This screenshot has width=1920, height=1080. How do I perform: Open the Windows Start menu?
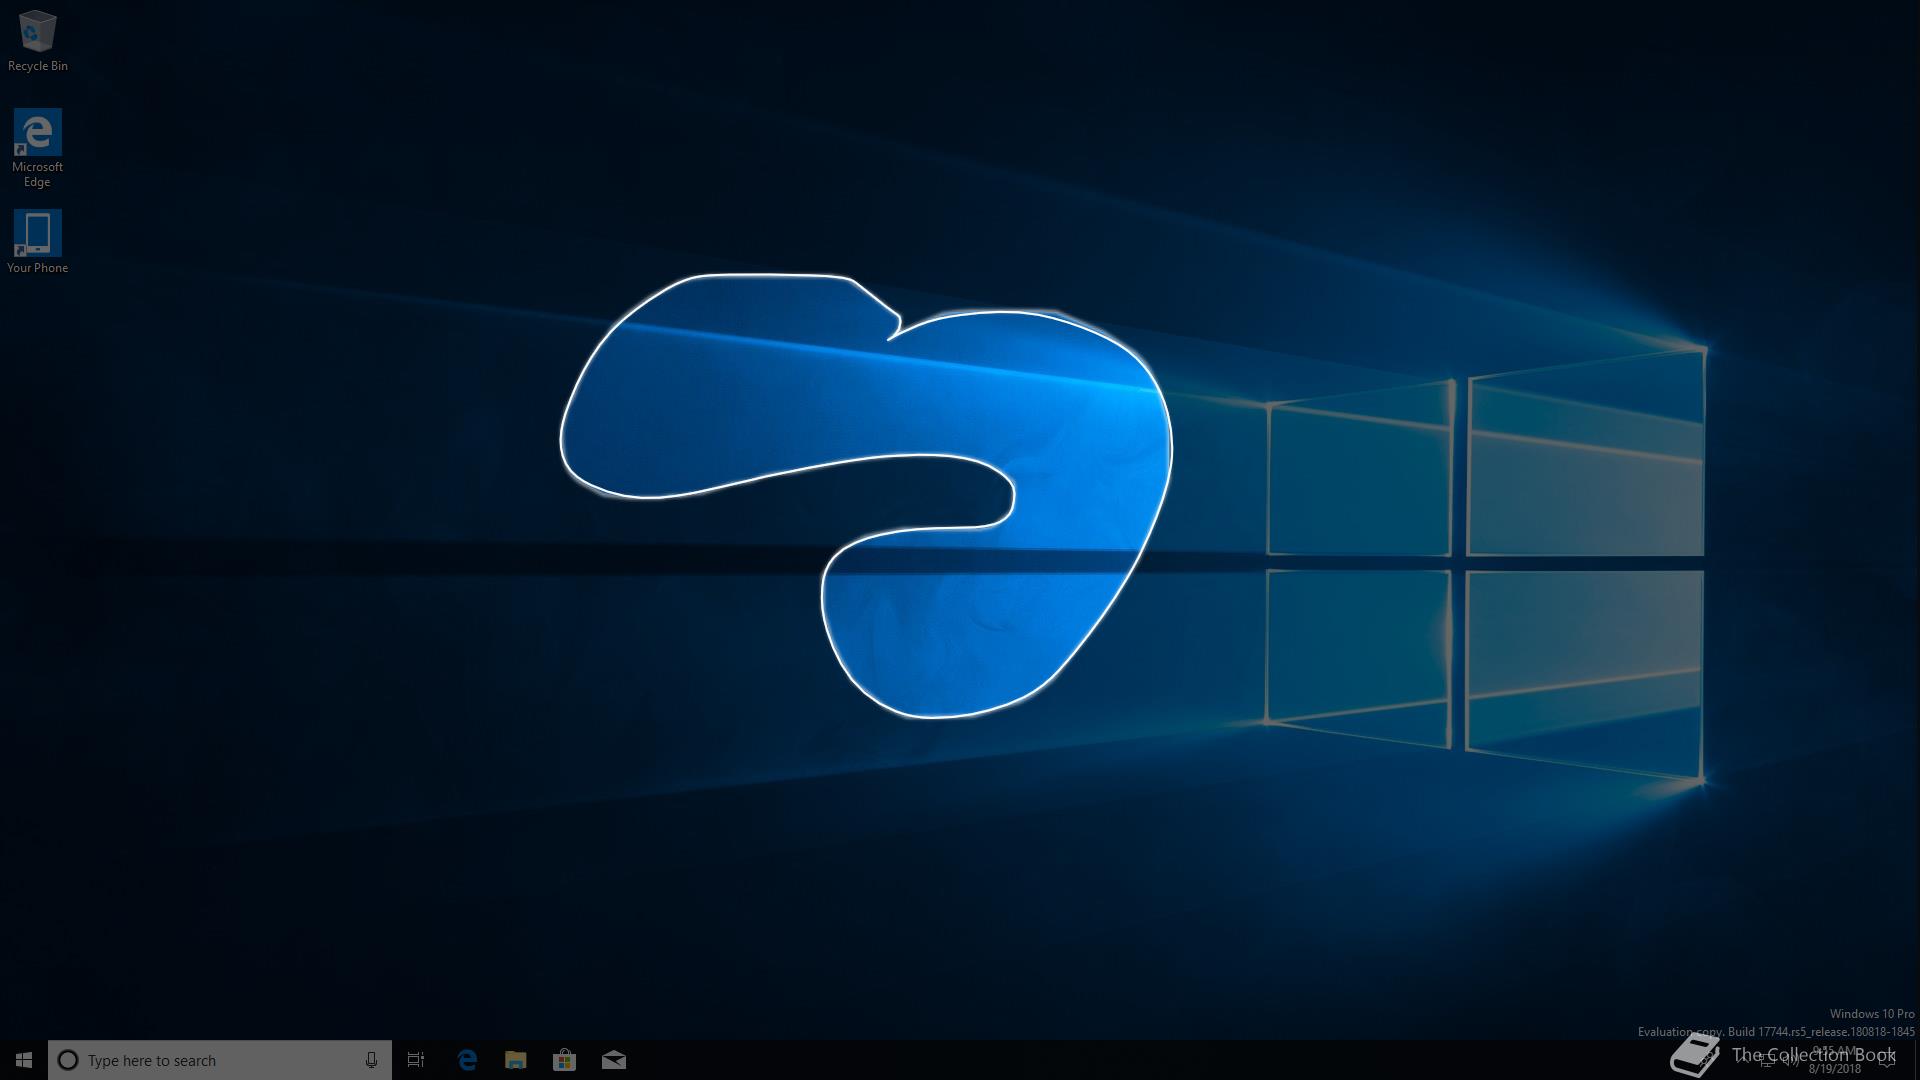point(24,1060)
